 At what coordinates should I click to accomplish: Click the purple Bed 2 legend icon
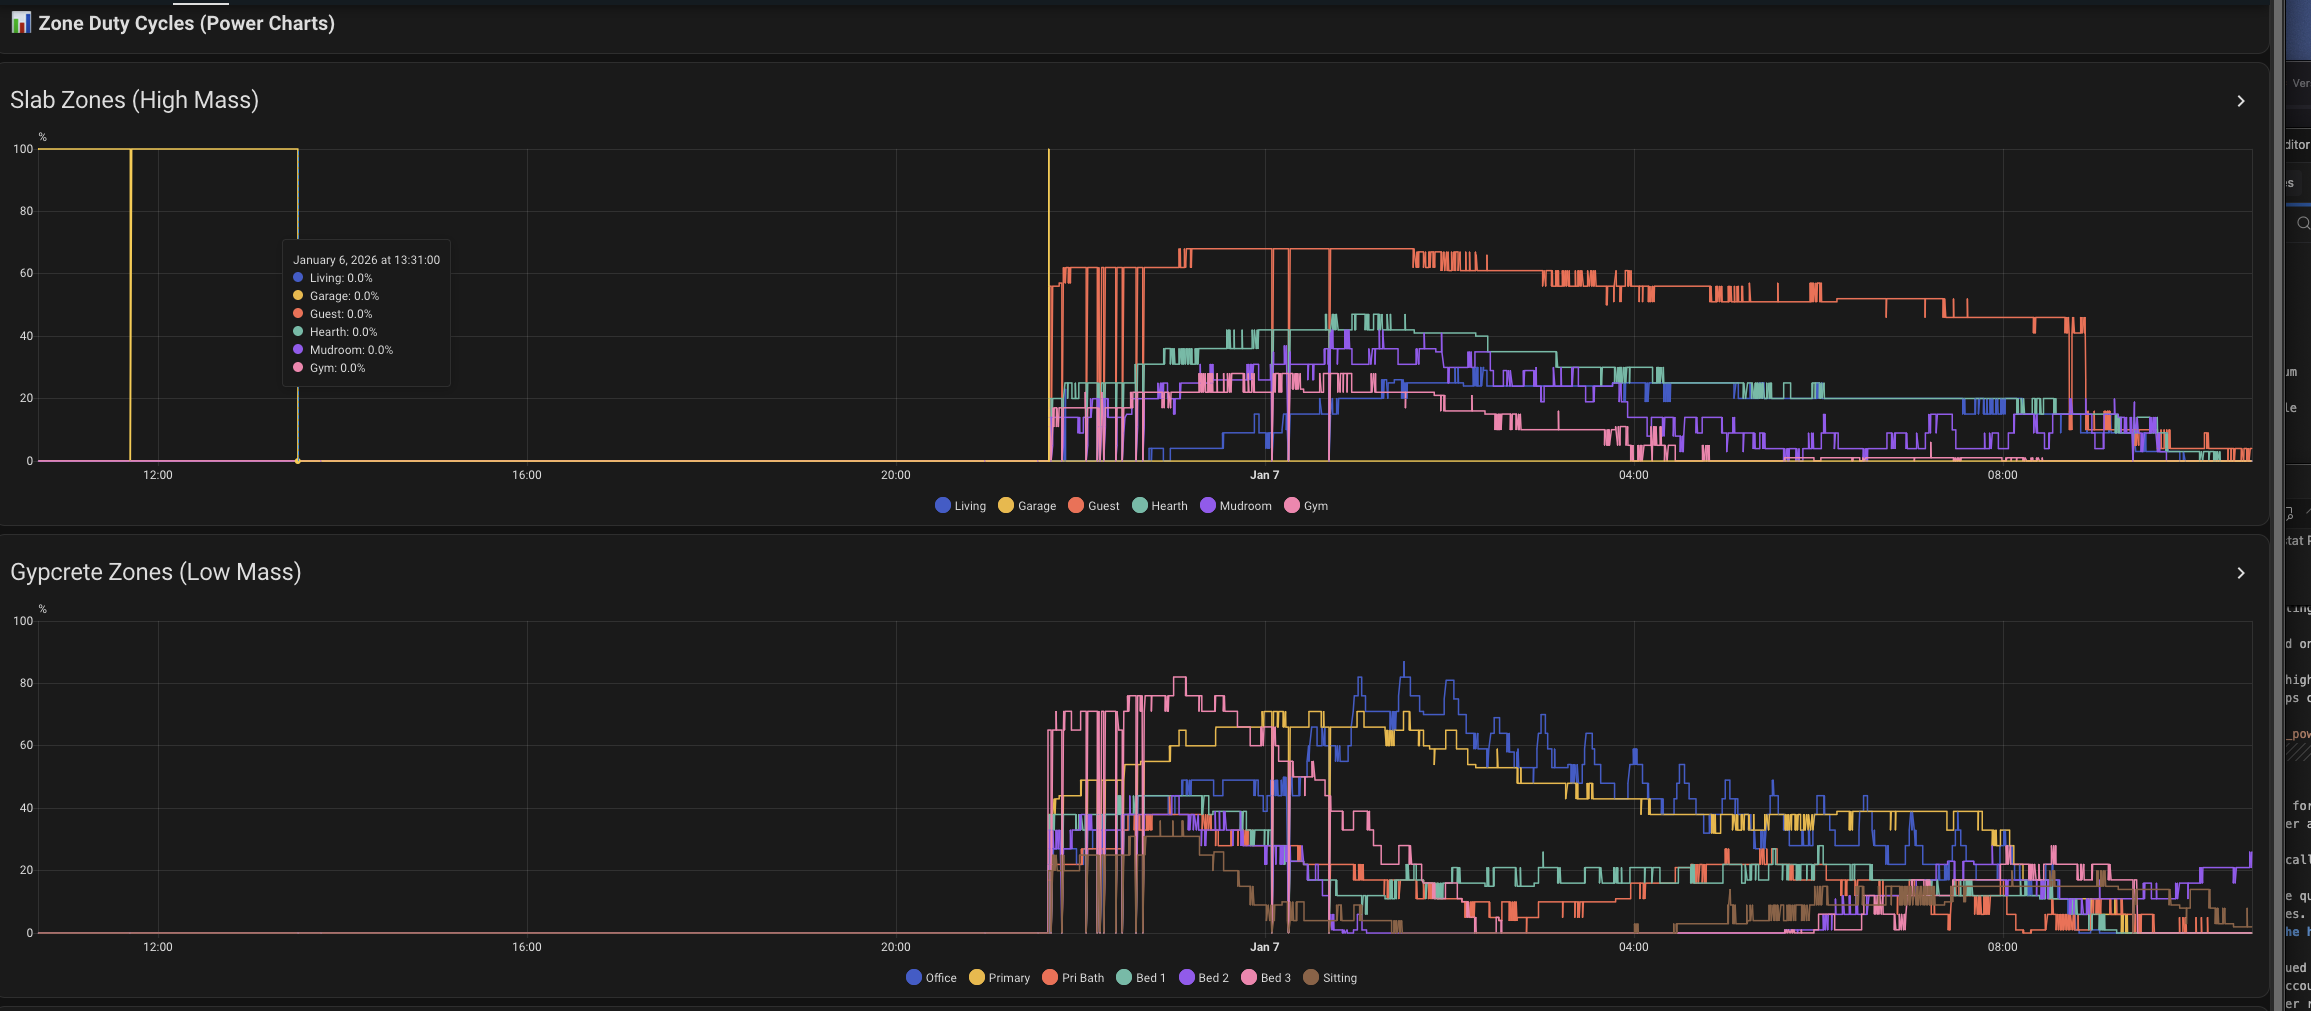[x=1185, y=977]
